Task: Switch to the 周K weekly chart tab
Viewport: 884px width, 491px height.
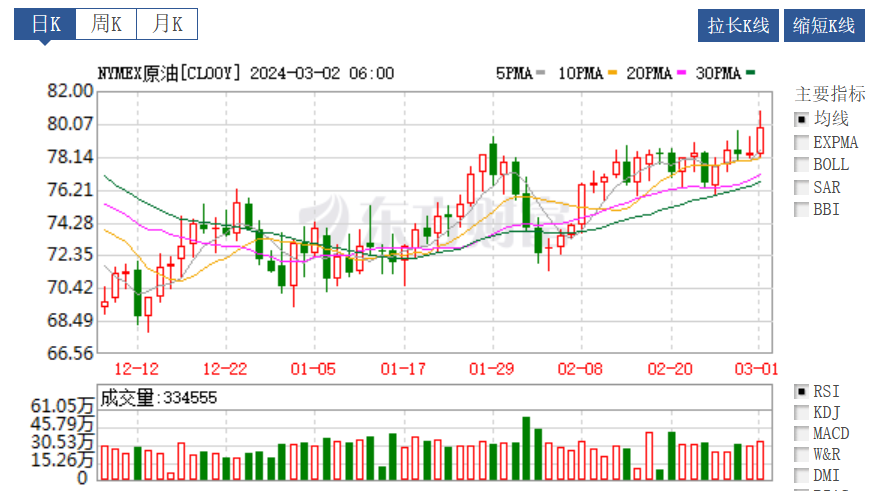Action: point(106,24)
